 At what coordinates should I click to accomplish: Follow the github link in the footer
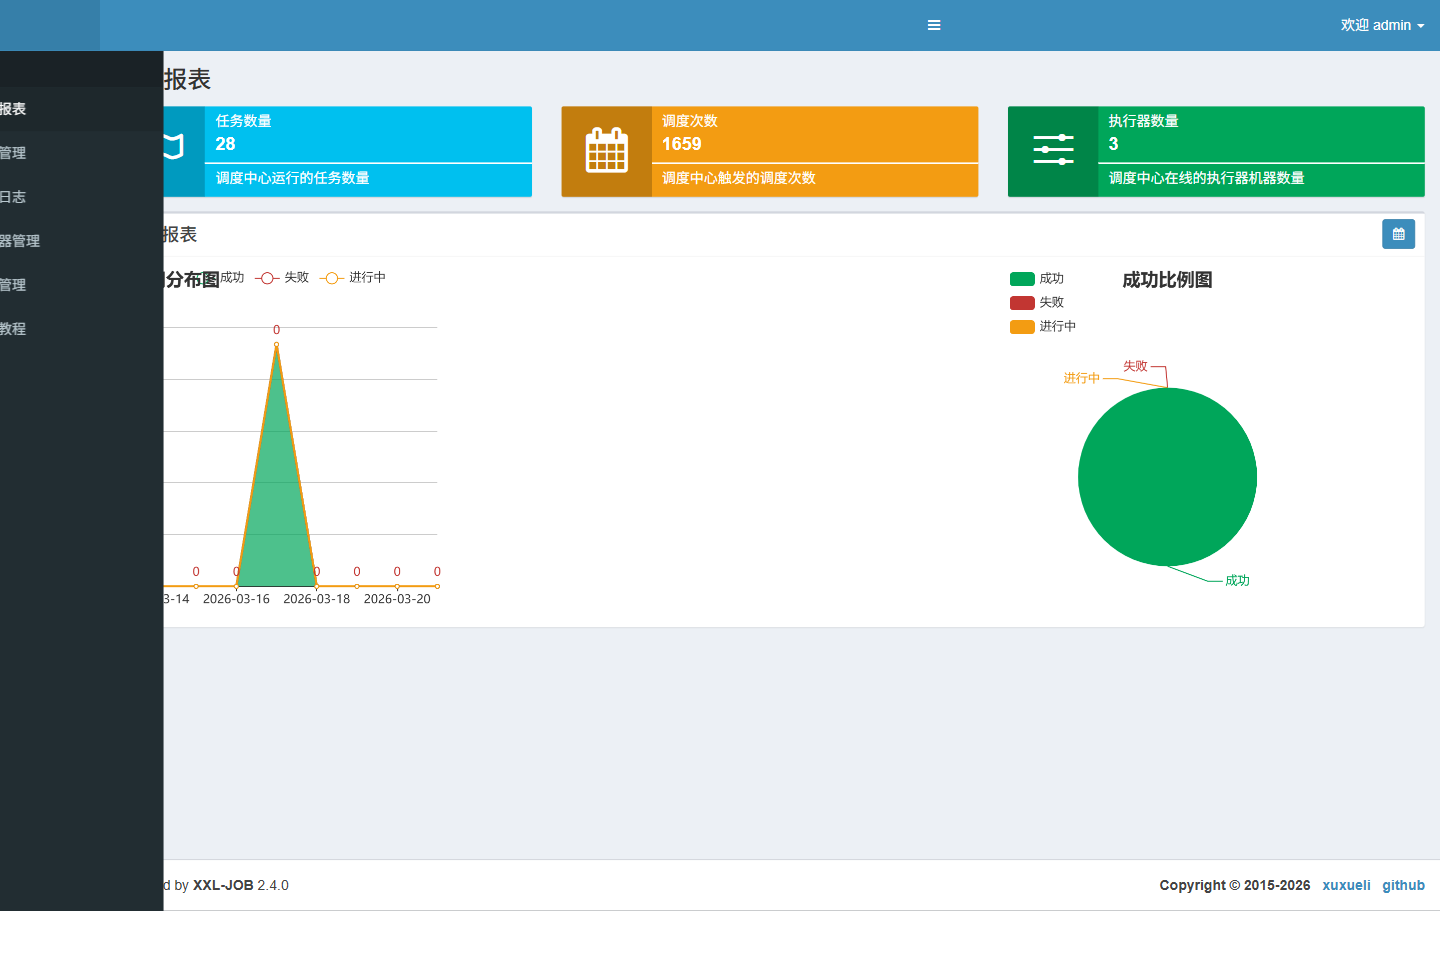pos(1403,885)
